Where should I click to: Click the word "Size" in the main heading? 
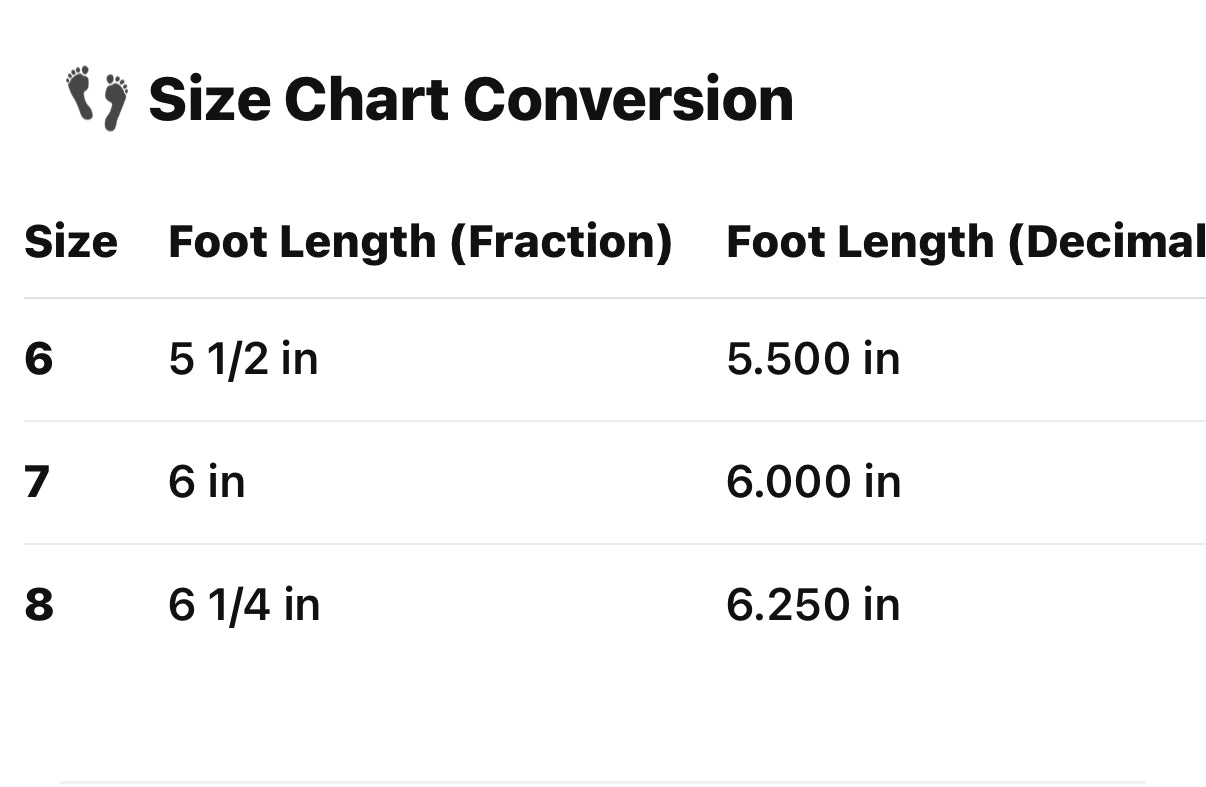coord(209,100)
